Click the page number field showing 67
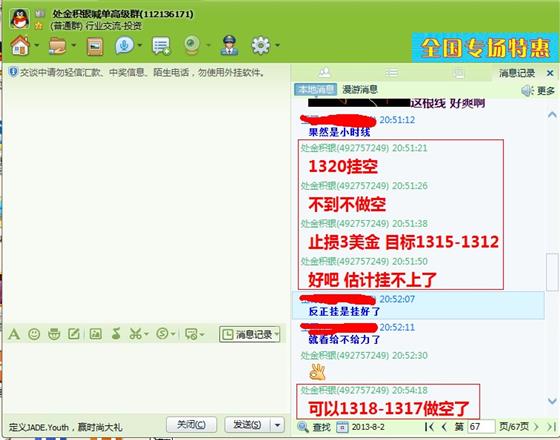560x440 pixels. (x=481, y=427)
